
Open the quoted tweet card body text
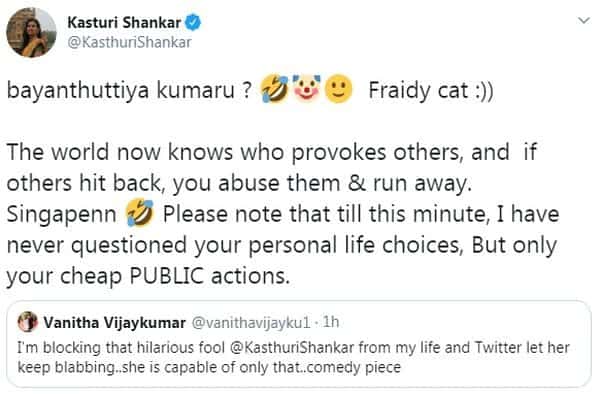pyautogui.click(x=293, y=358)
